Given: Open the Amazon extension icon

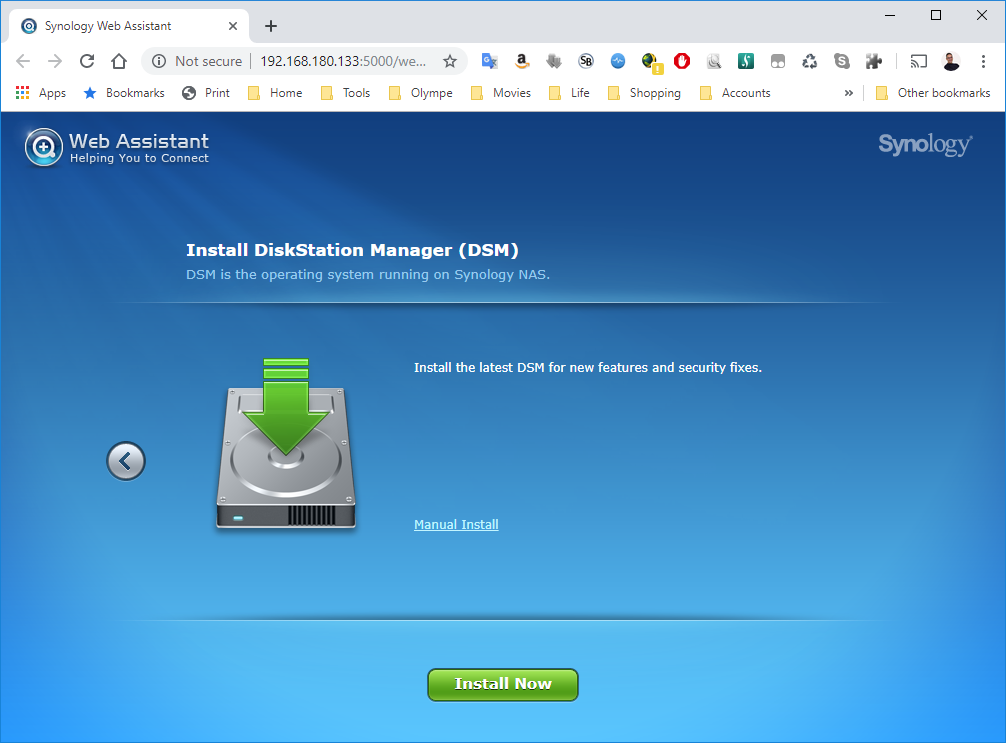Looking at the screenshot, I should click(522, 61).
